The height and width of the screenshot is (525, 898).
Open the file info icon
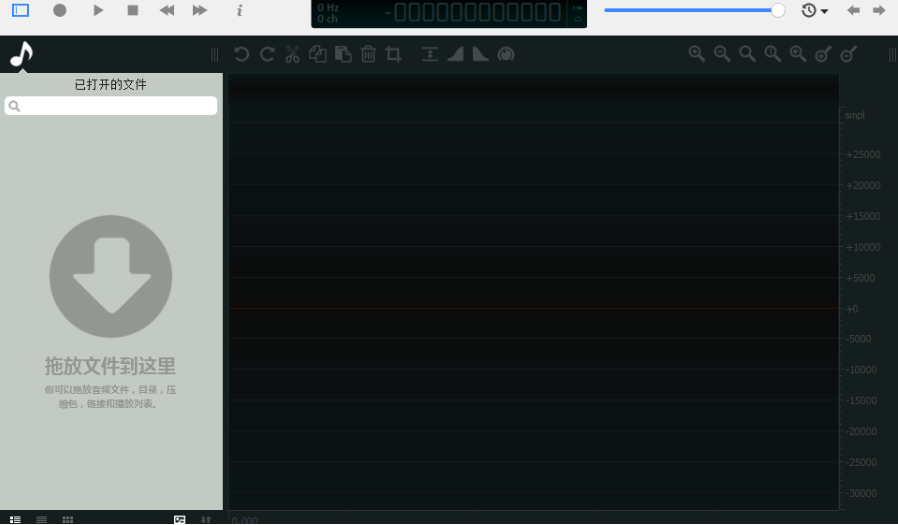[239, 10]
